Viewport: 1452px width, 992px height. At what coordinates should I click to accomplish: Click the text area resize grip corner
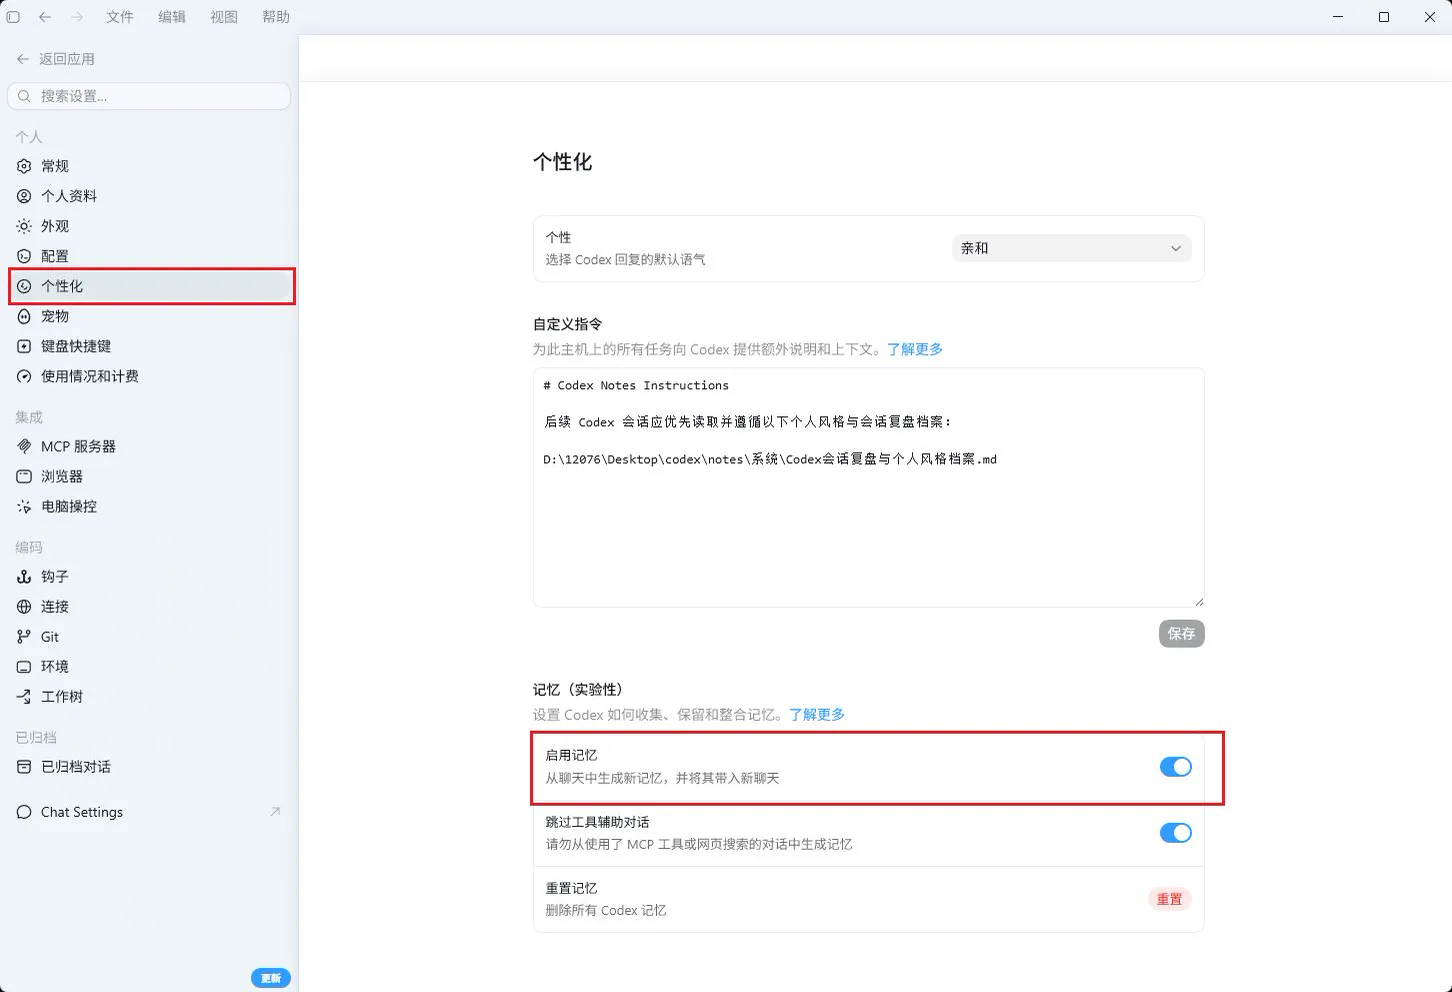[1199, 601]
